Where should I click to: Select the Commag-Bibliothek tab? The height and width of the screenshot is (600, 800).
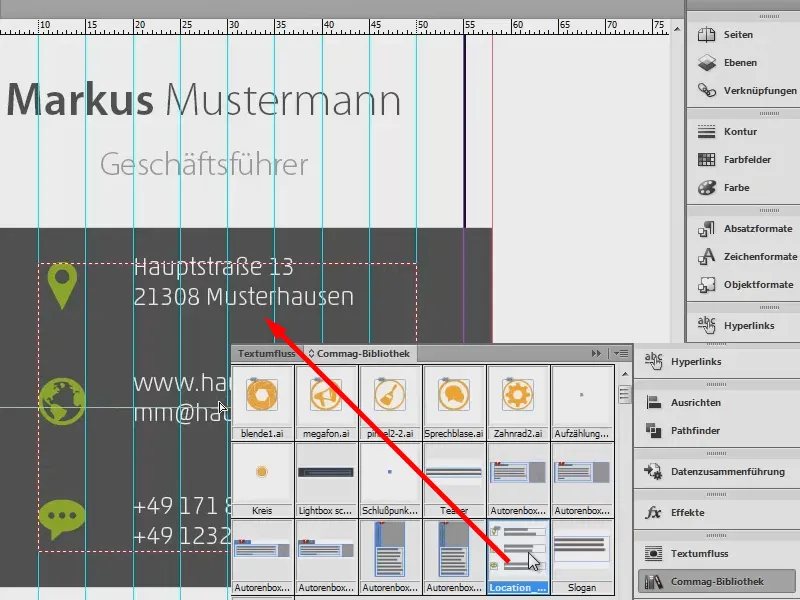point(359,354)
